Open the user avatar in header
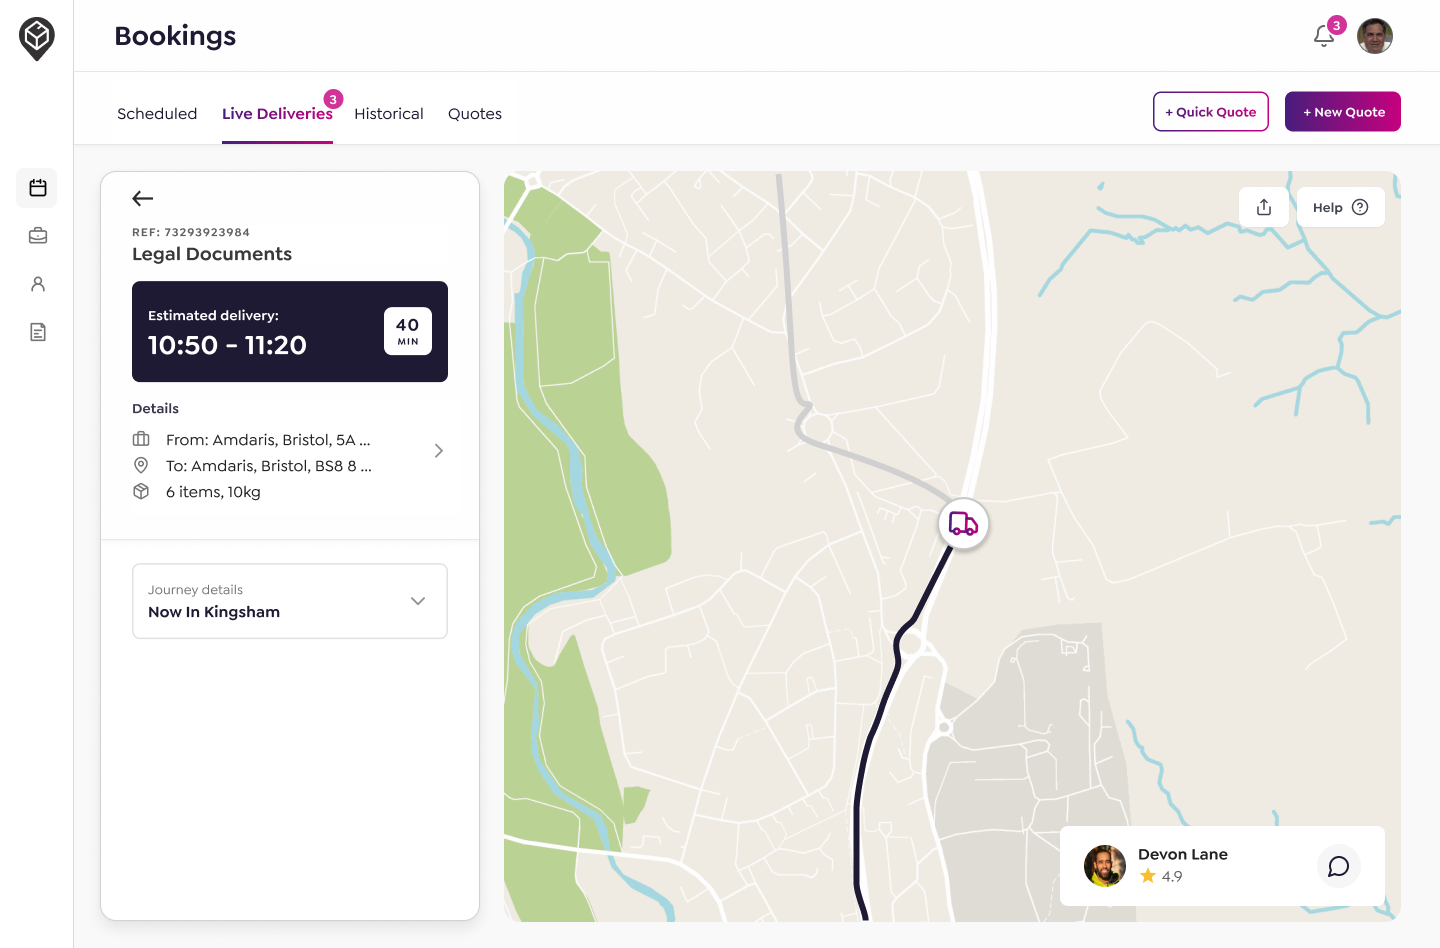 [1375, 36]
